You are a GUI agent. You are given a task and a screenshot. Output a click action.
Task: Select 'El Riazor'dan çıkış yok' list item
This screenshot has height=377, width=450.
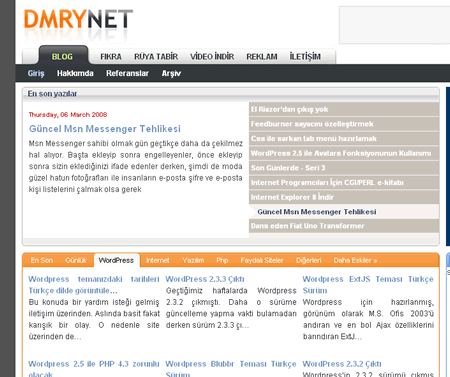[344, 109]
